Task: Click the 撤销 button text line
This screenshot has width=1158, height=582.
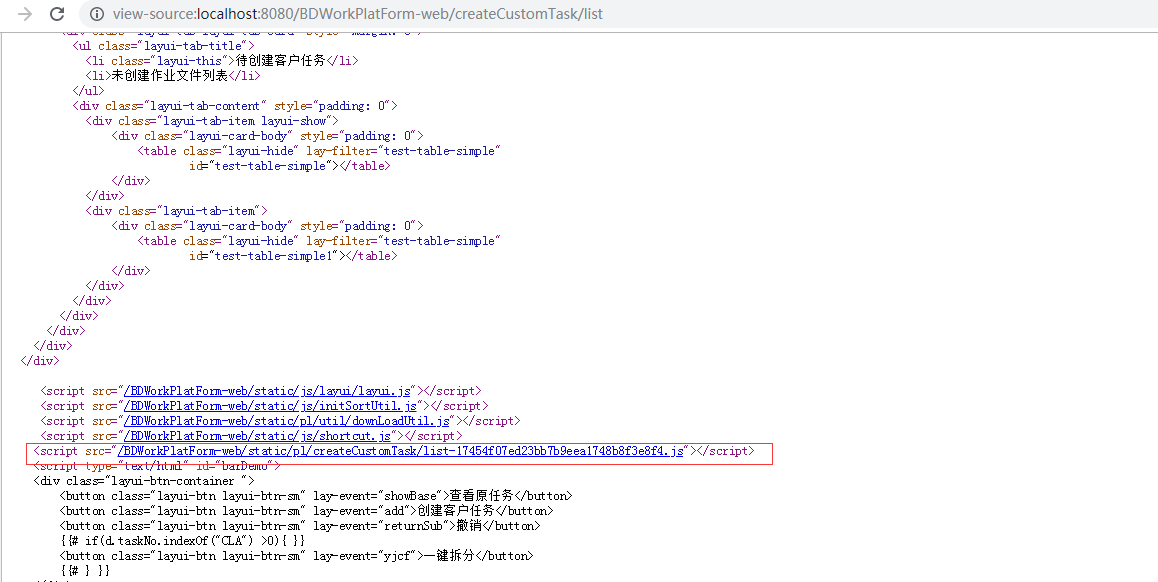Action: (x=300, y=526)
